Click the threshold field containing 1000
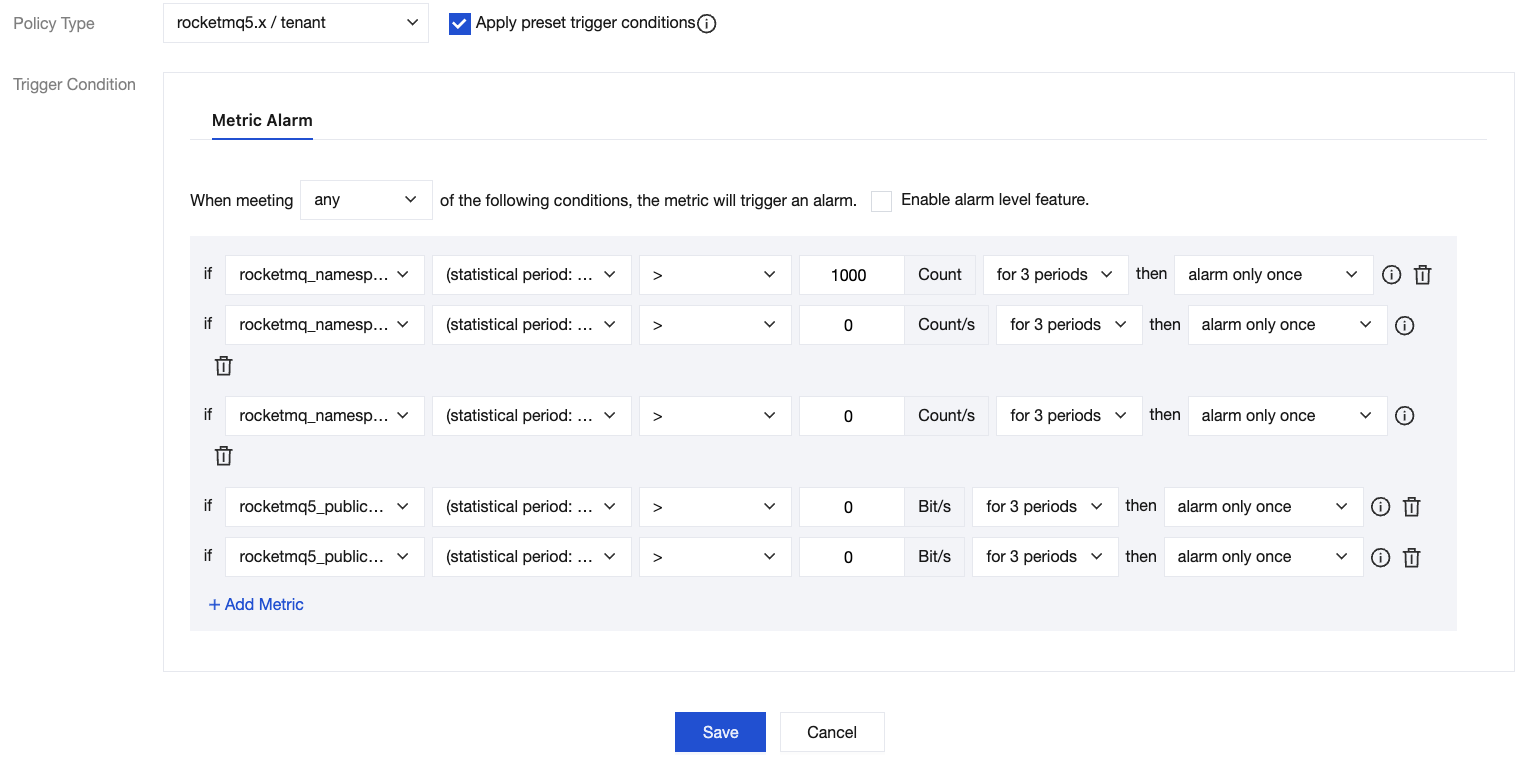The height and width of the screenshot is (762, 1534). 850,275
